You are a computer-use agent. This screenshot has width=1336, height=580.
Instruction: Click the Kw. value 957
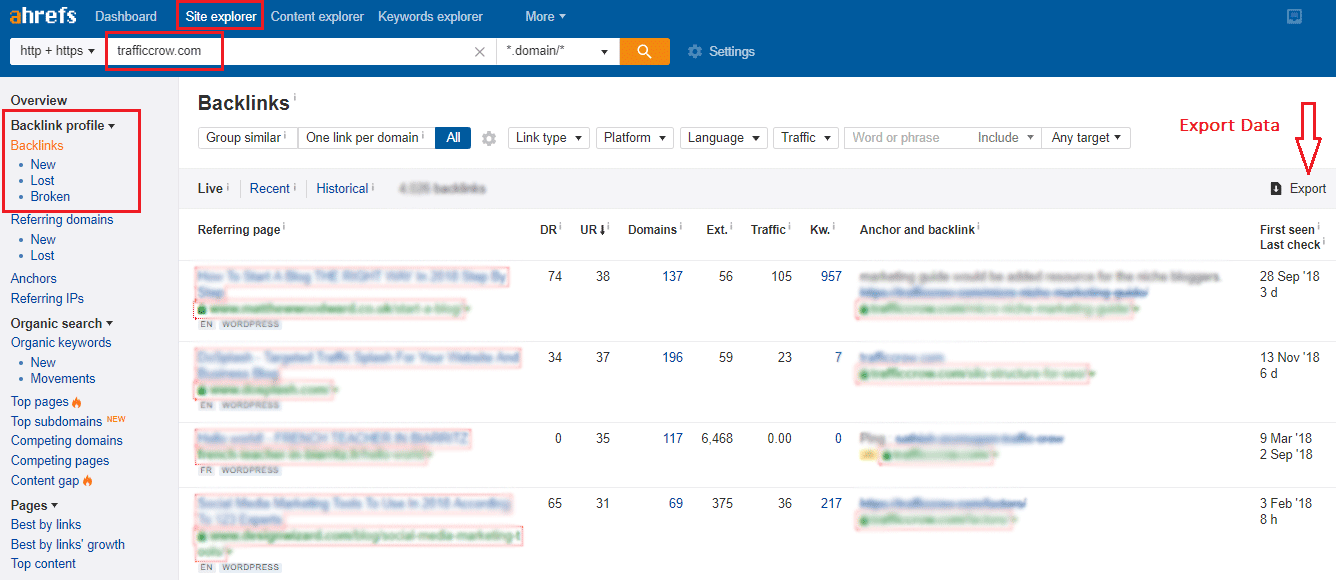point(831,277)
